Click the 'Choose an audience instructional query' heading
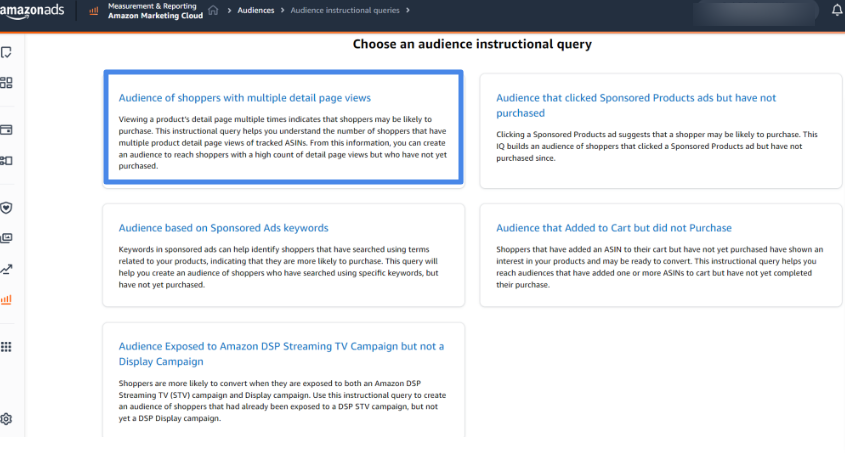This screenshot has height=472, width=845. 472,44
